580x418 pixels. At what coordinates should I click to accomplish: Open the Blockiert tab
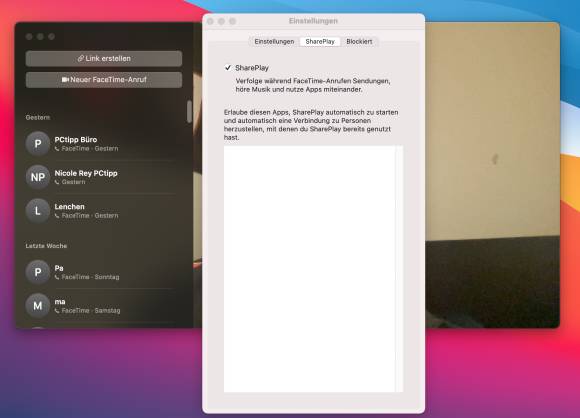pos(359,41)
